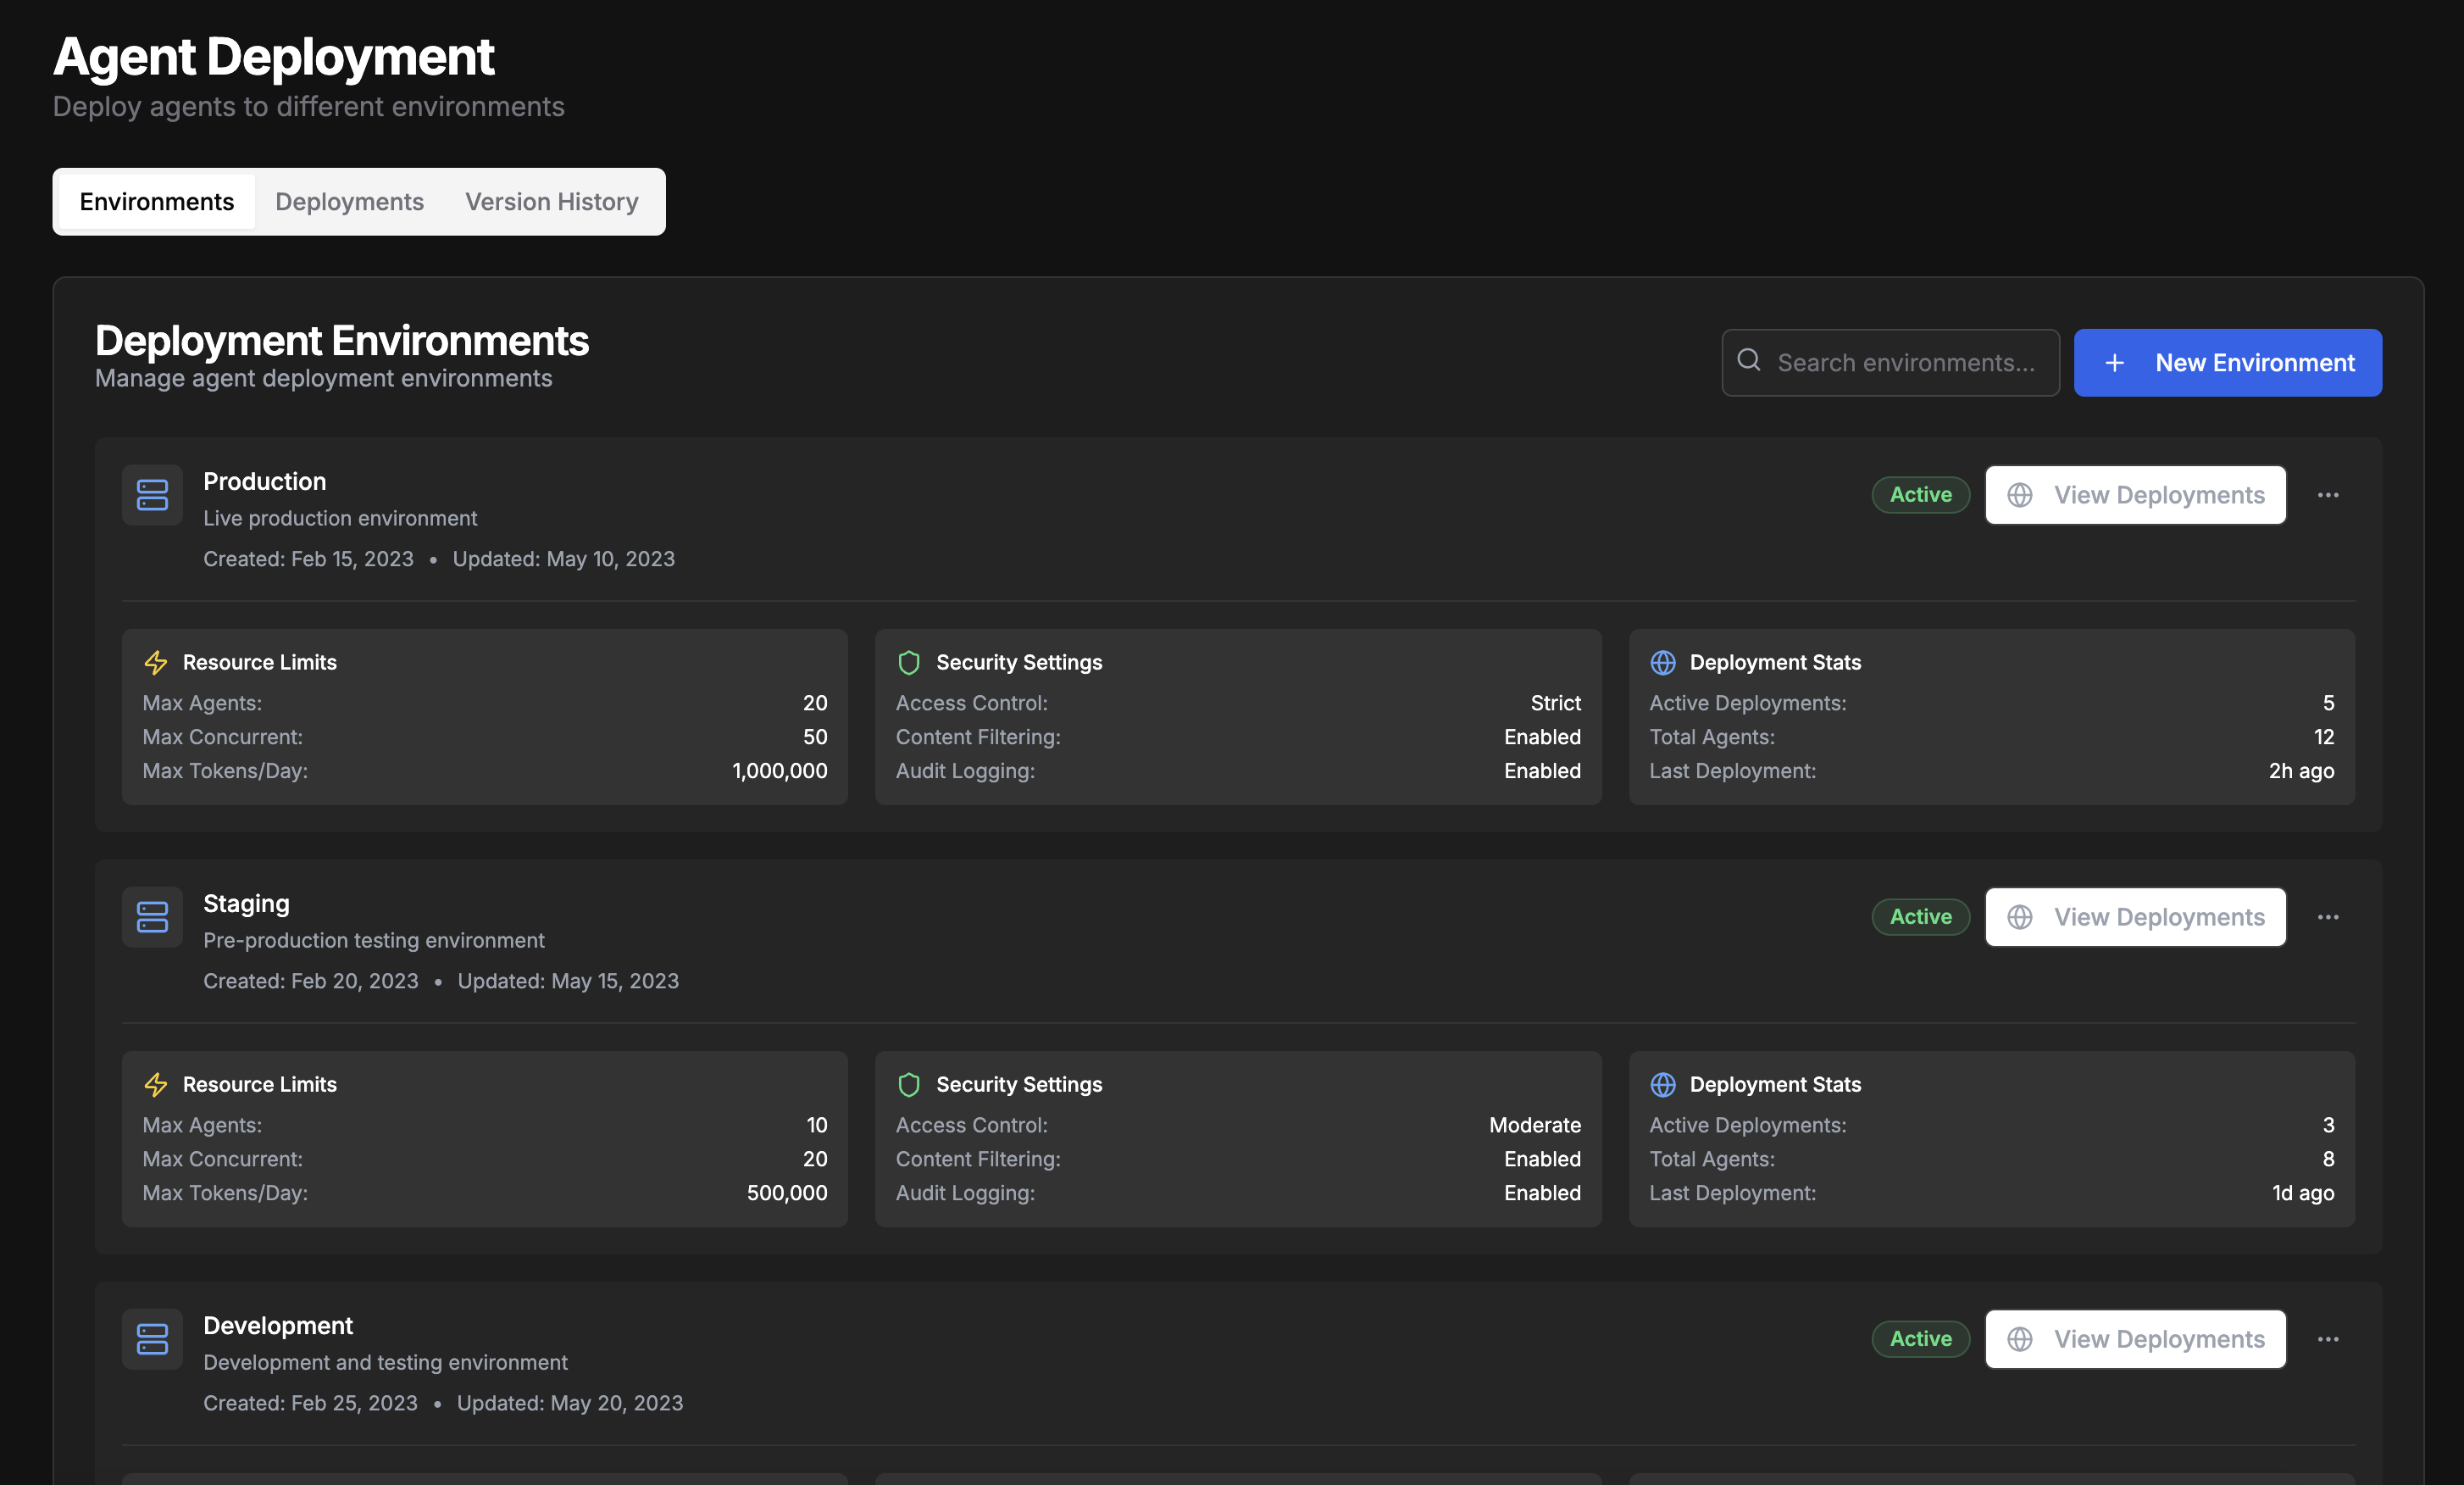Click the server icon next to Development
Image resolution: width=2464 pixels, height=1485 pixels.
[x=152, y=1339]
